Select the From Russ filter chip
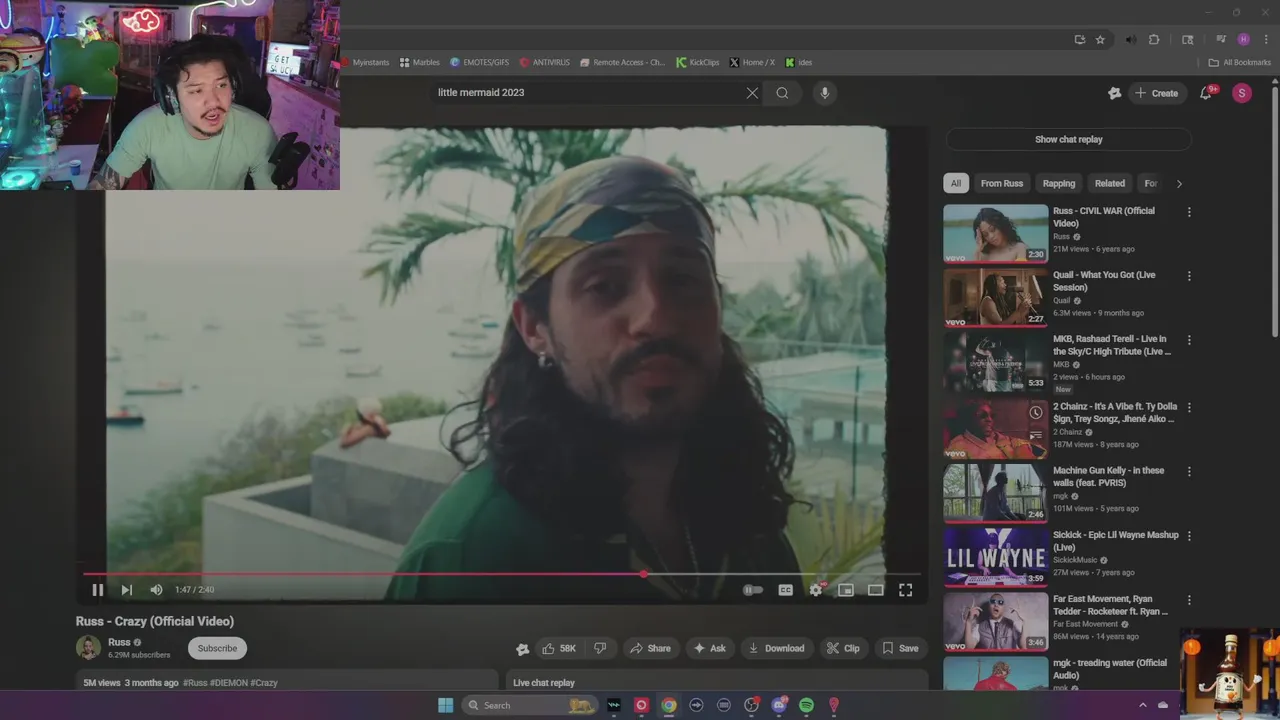1280x720 pixels. (1001, 183)
